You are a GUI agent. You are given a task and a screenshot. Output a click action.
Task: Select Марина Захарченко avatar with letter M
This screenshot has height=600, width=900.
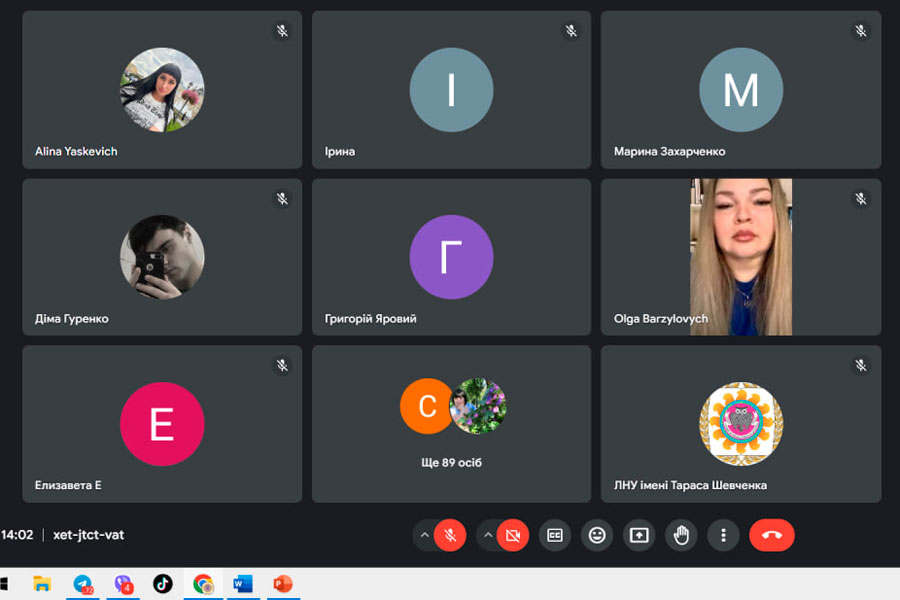(741, 90)
